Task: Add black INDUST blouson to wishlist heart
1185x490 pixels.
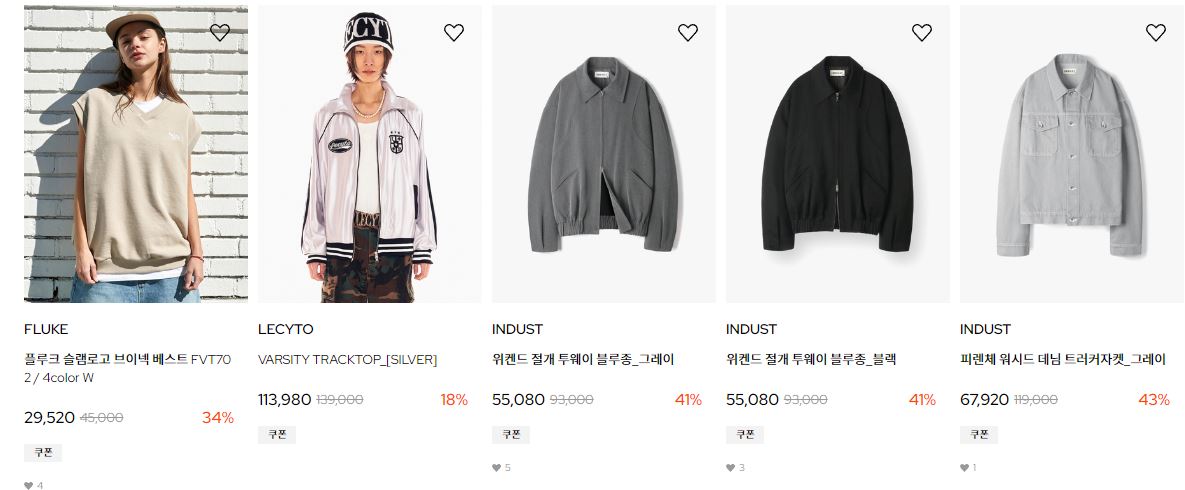Action: [921, 33]
